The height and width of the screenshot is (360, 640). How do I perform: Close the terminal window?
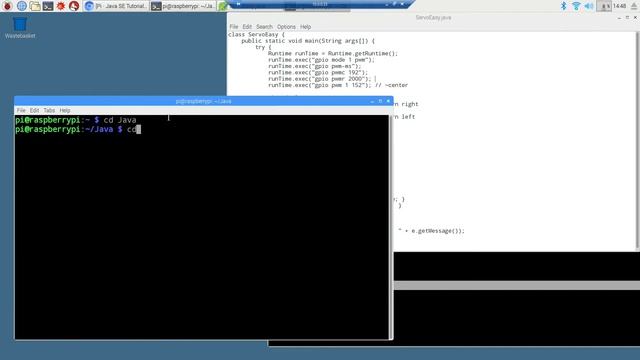point(388,101)
